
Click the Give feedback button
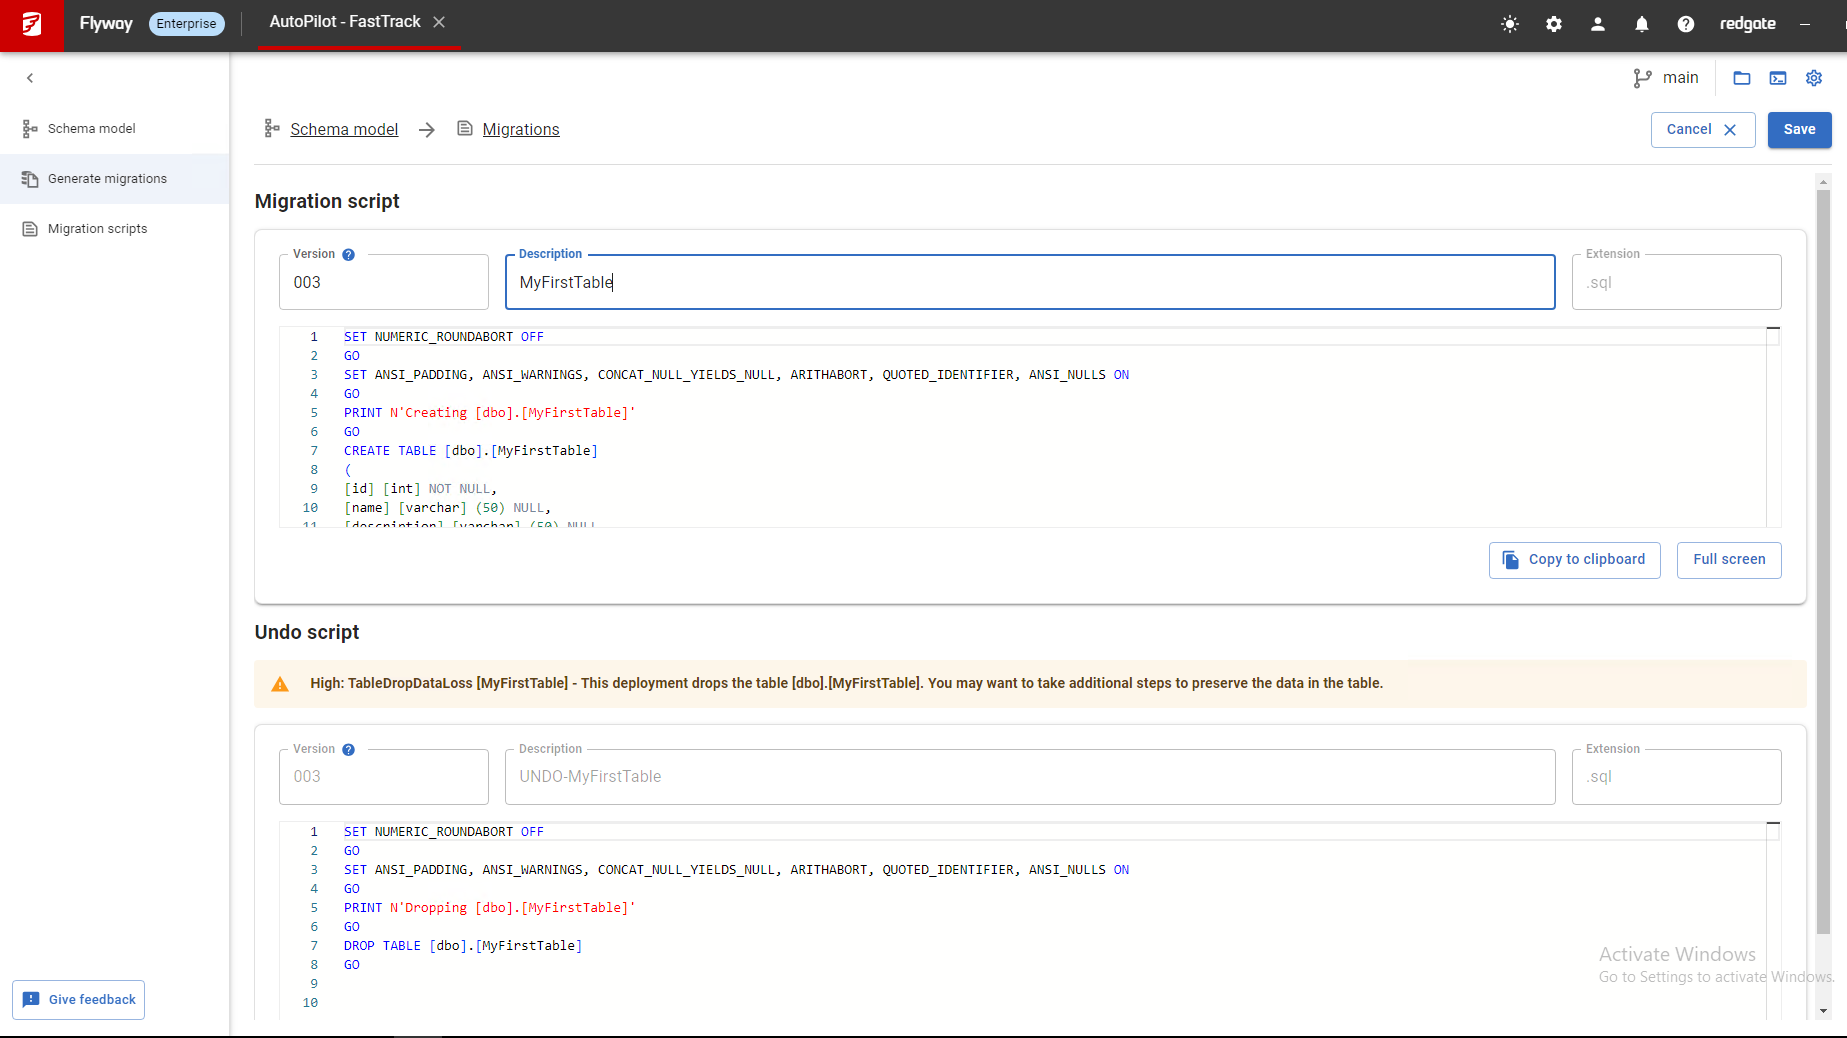[78, 999]
